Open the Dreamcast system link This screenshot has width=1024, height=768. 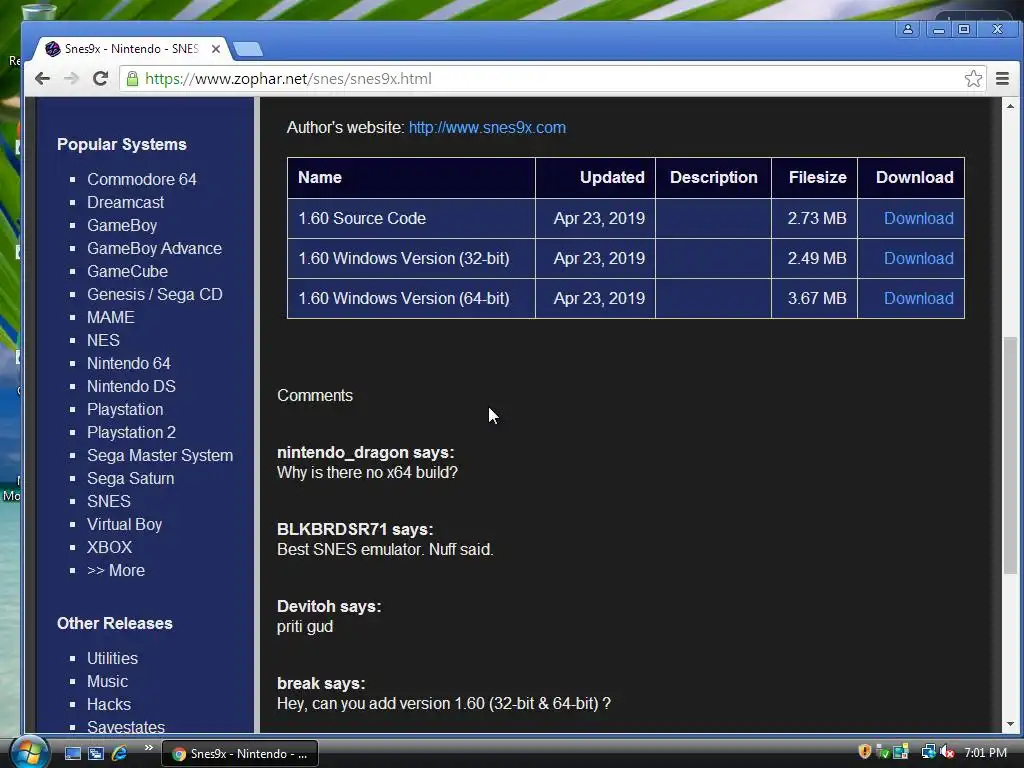click(x=125, y=202)
